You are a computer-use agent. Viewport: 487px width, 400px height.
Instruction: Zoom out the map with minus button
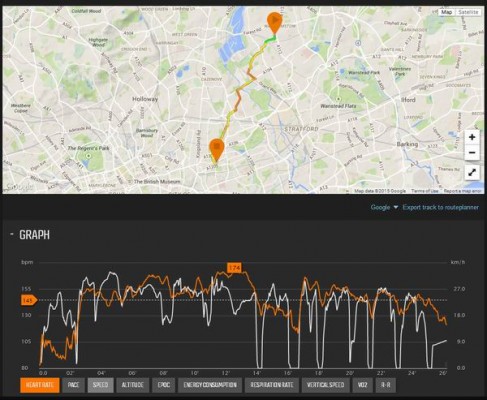coord(472,153)
